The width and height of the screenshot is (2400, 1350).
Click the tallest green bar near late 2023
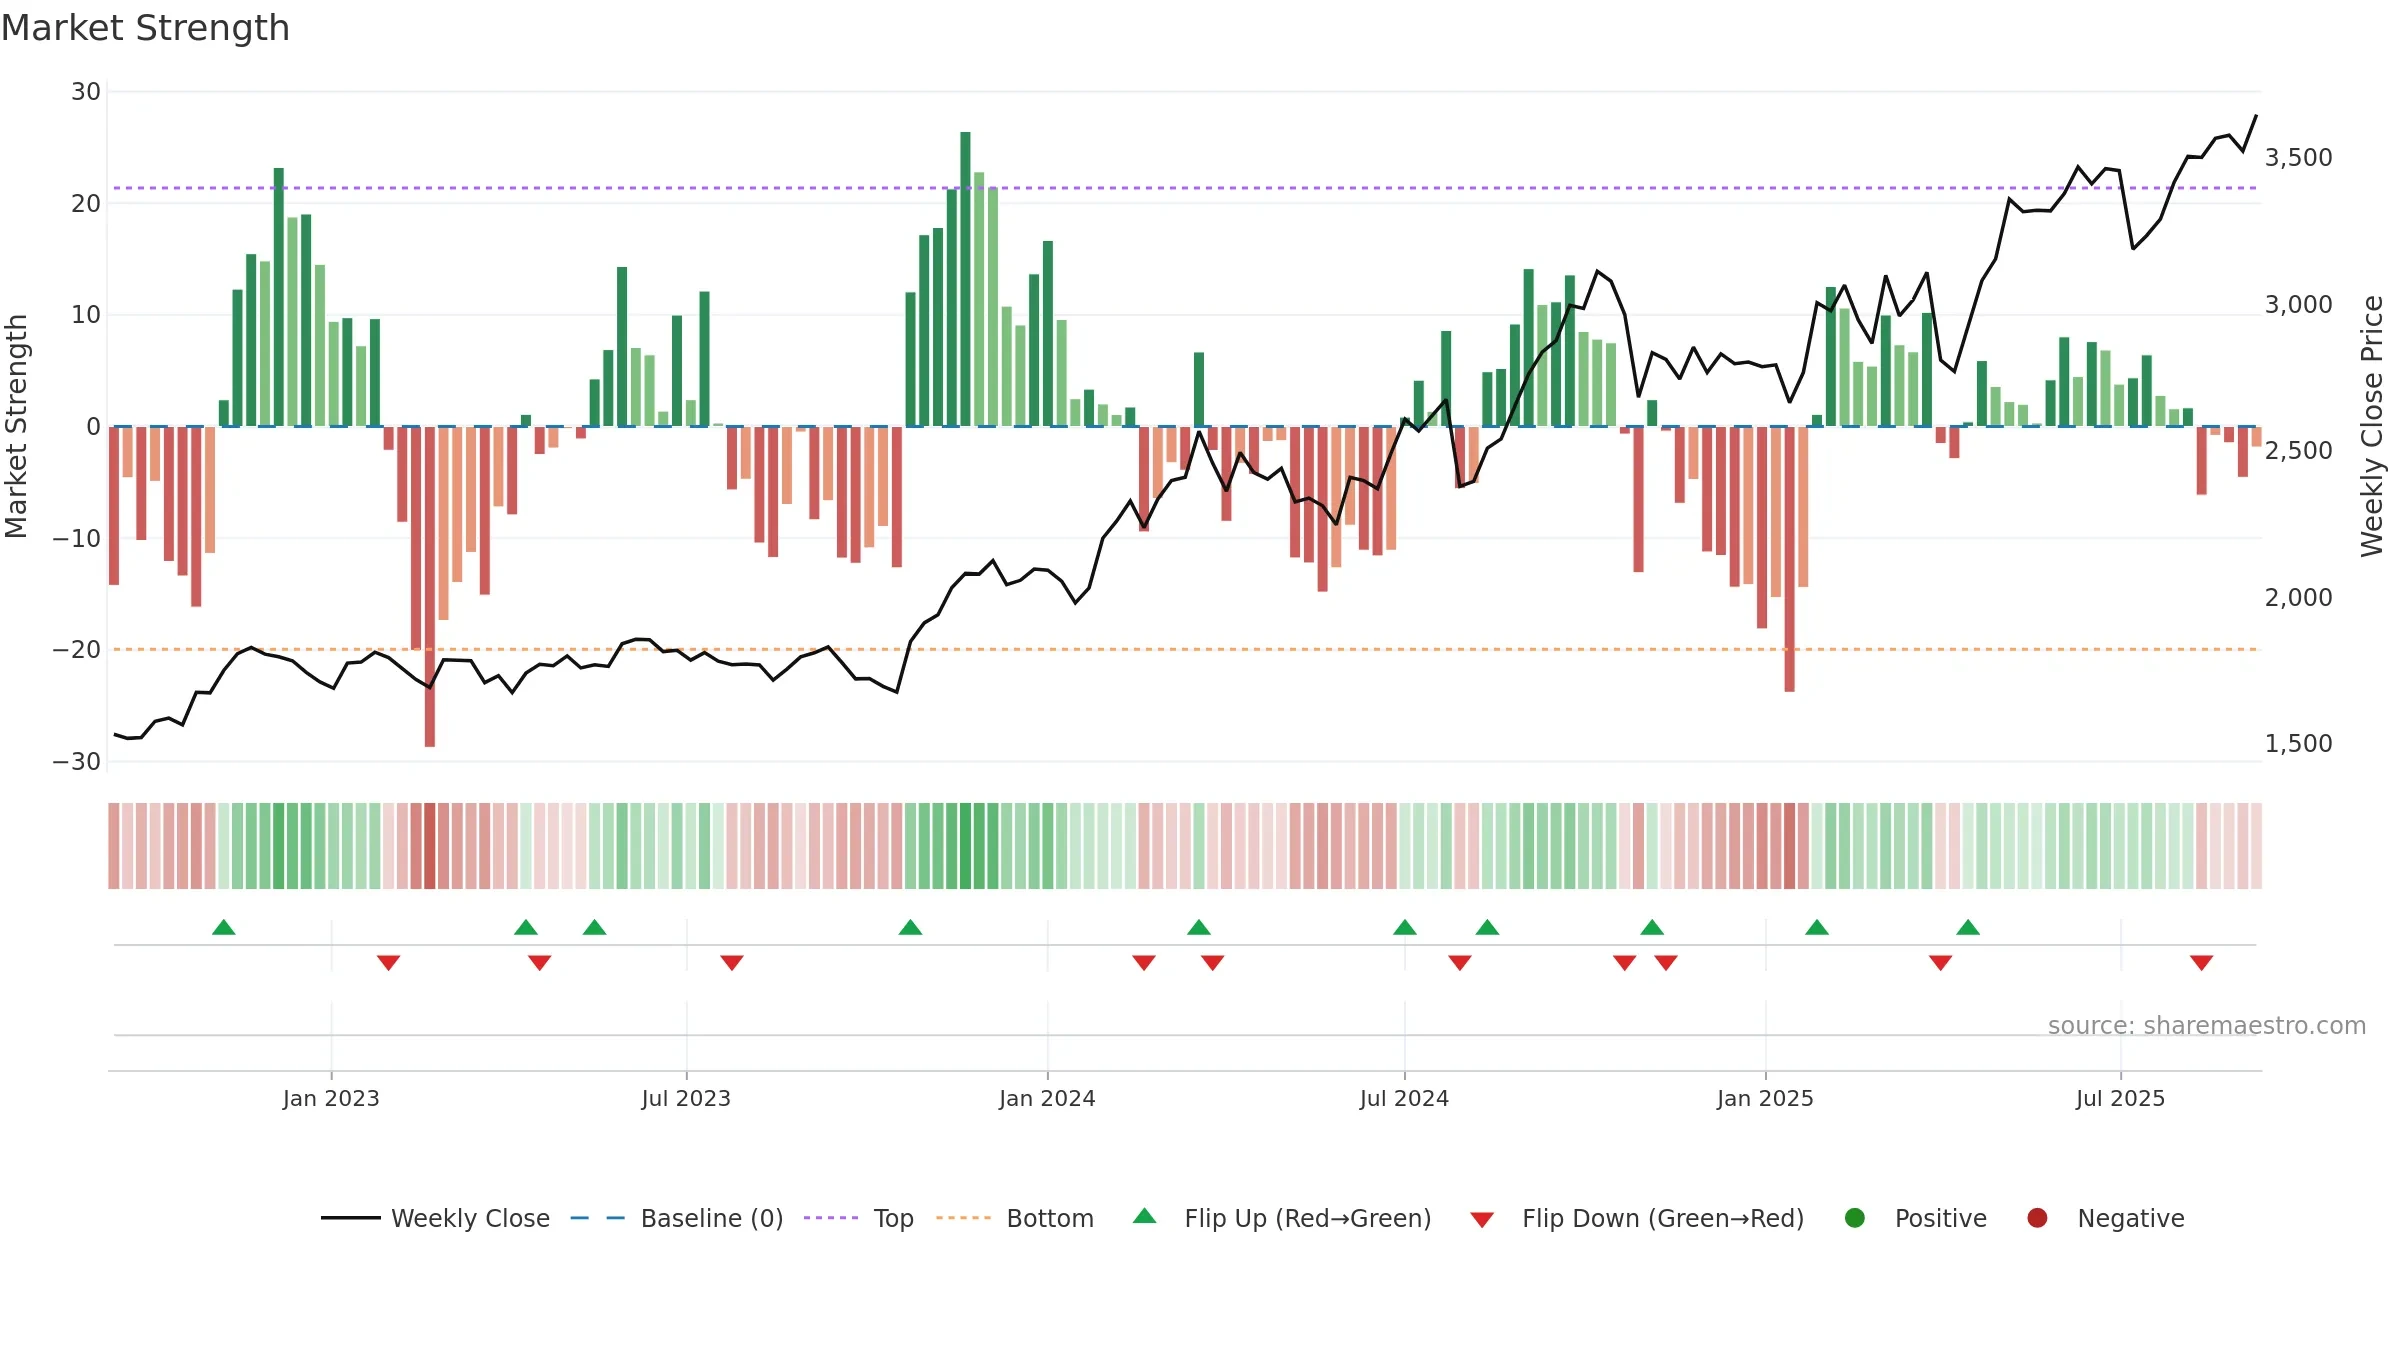[965, 279]
